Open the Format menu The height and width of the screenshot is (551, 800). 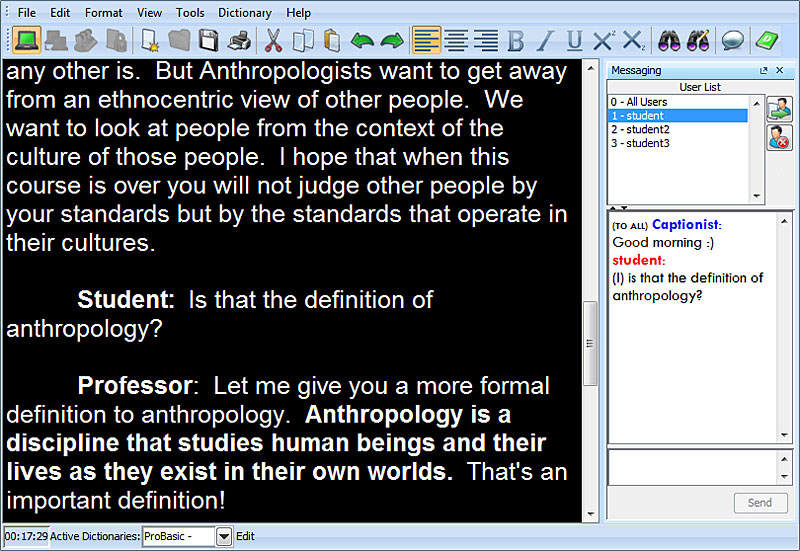(x=103, y=13)
